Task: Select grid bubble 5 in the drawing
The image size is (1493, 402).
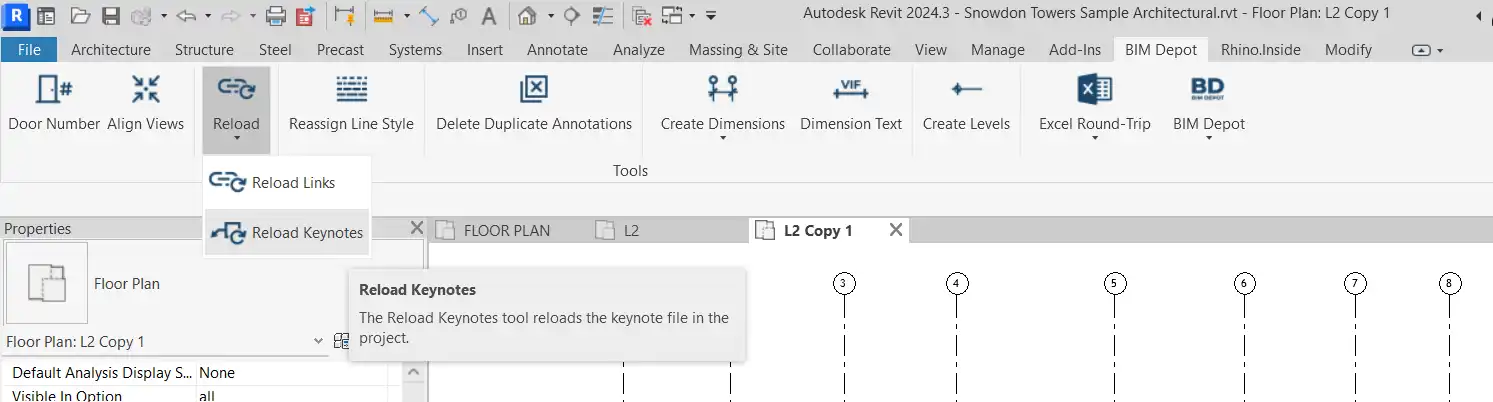Action: tap(1115, 283)
